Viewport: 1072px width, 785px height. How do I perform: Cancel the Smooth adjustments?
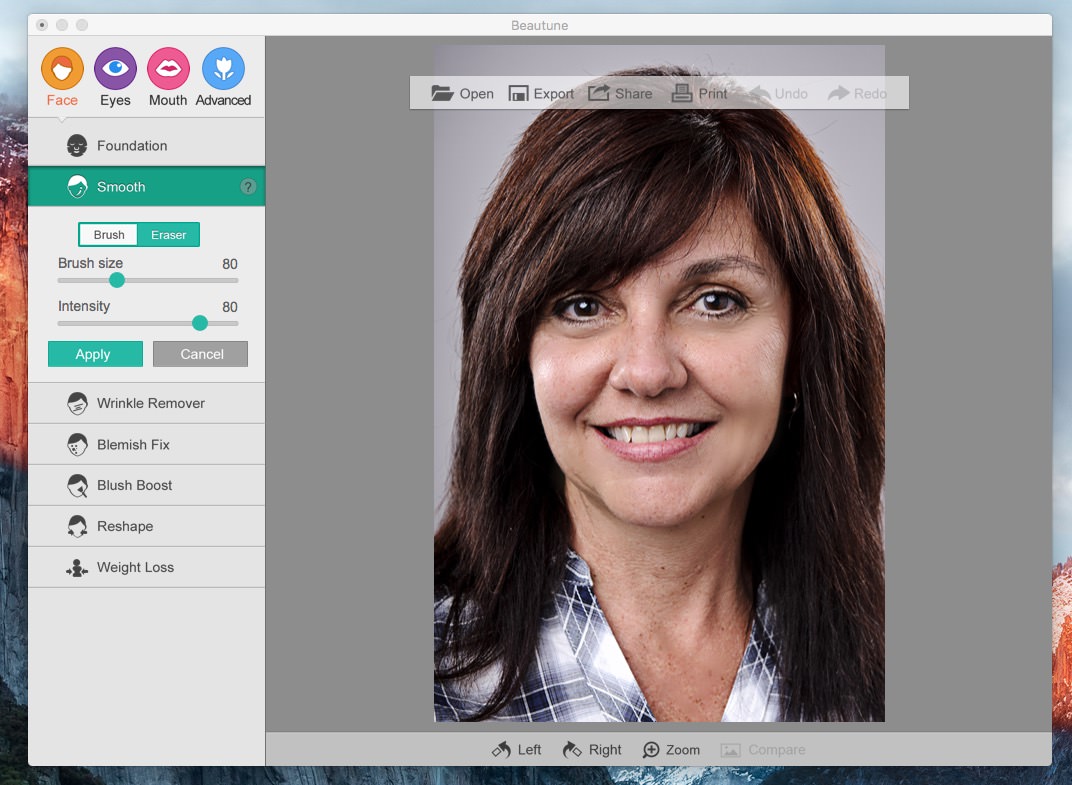click(200, 354)
